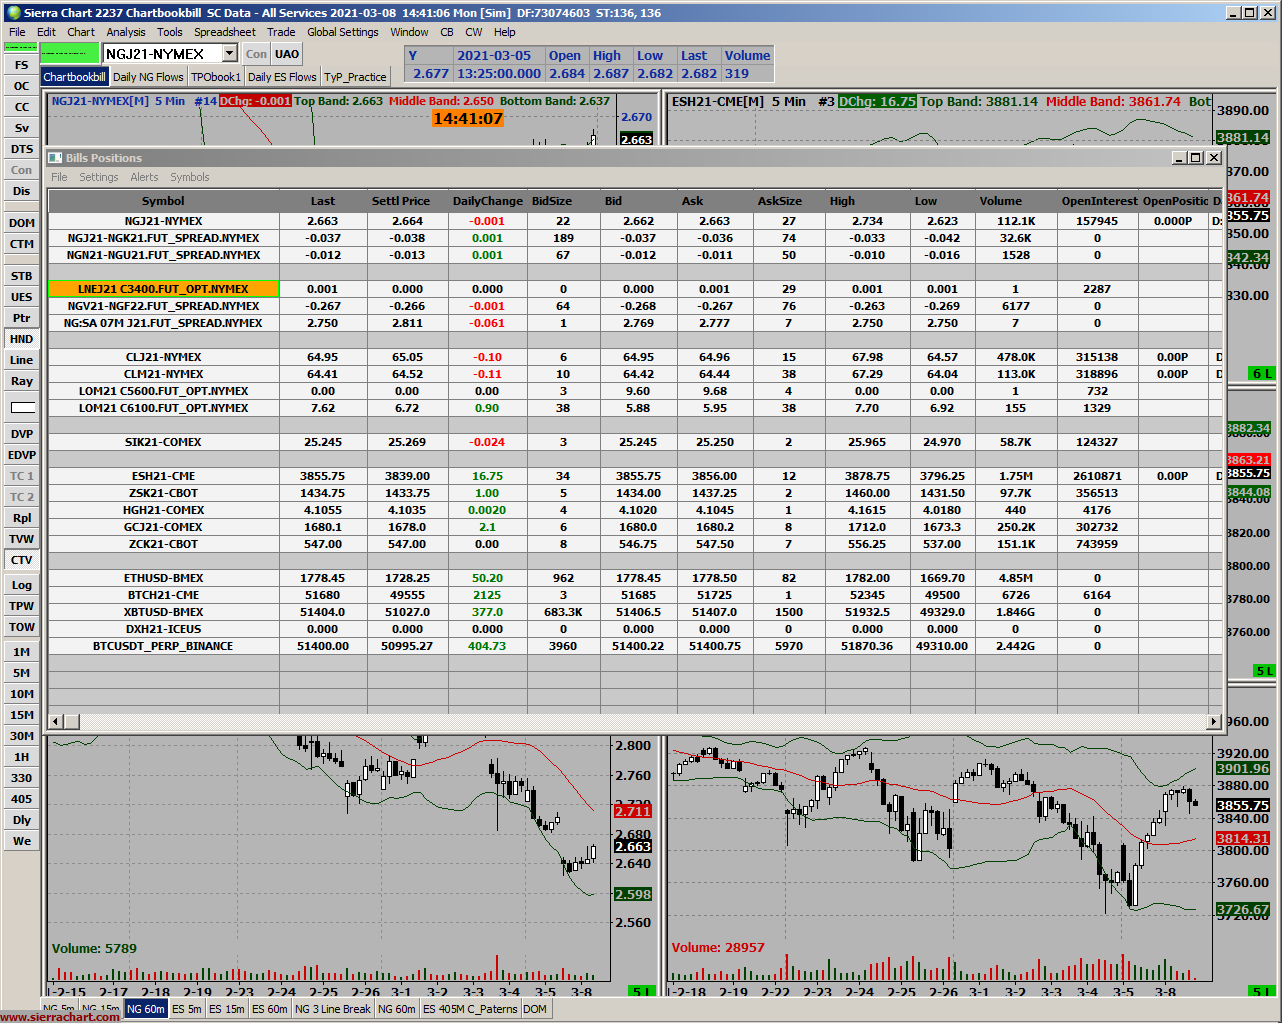Click the Sierra Chart application icon in title bar
This screenshot has height=1023, width=1282.
pyautogui.click(x=12, y=13)
